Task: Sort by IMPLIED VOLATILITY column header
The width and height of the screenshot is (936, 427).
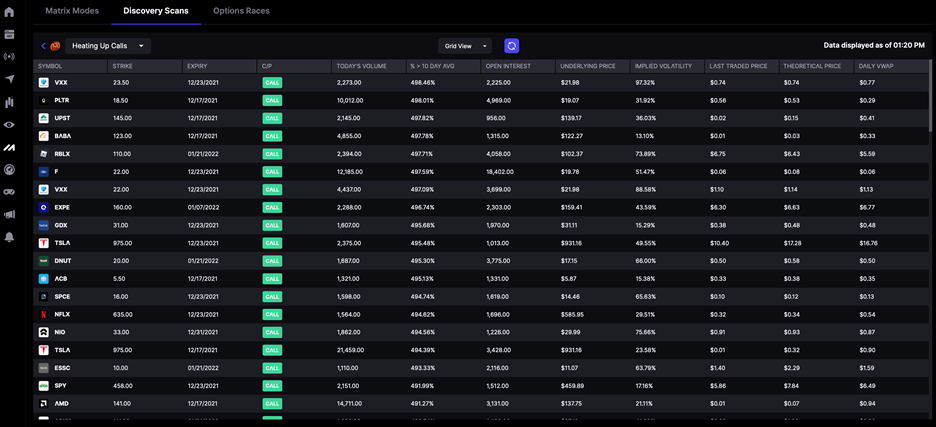Action: pos(663,66)
